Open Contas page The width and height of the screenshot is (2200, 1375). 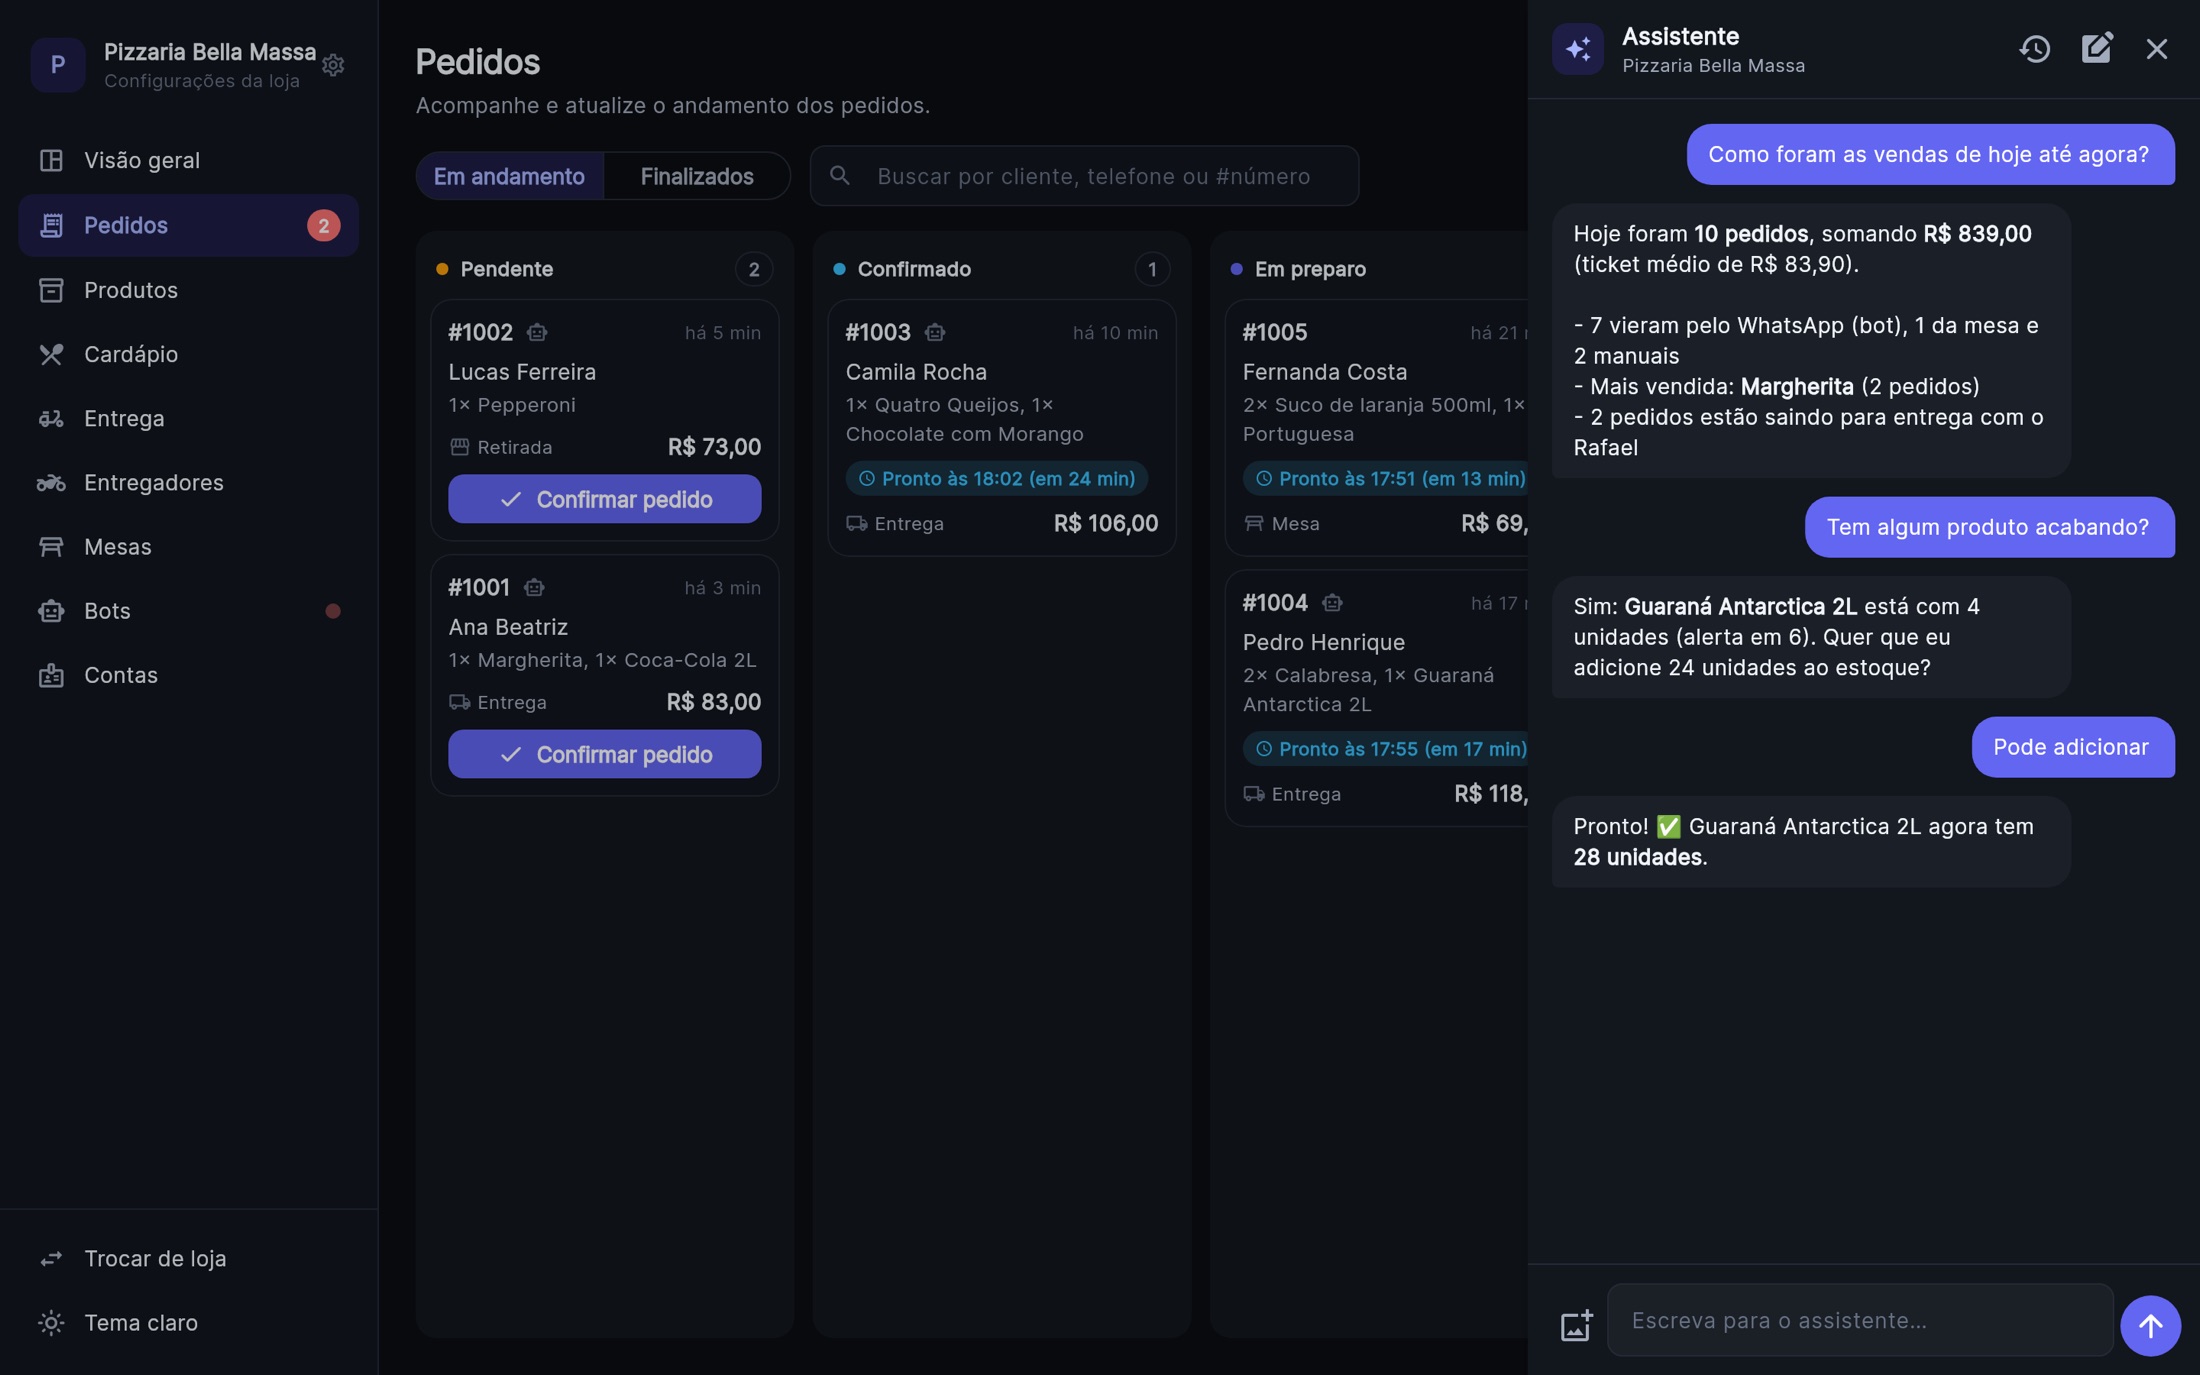click(x=189, y=675)
